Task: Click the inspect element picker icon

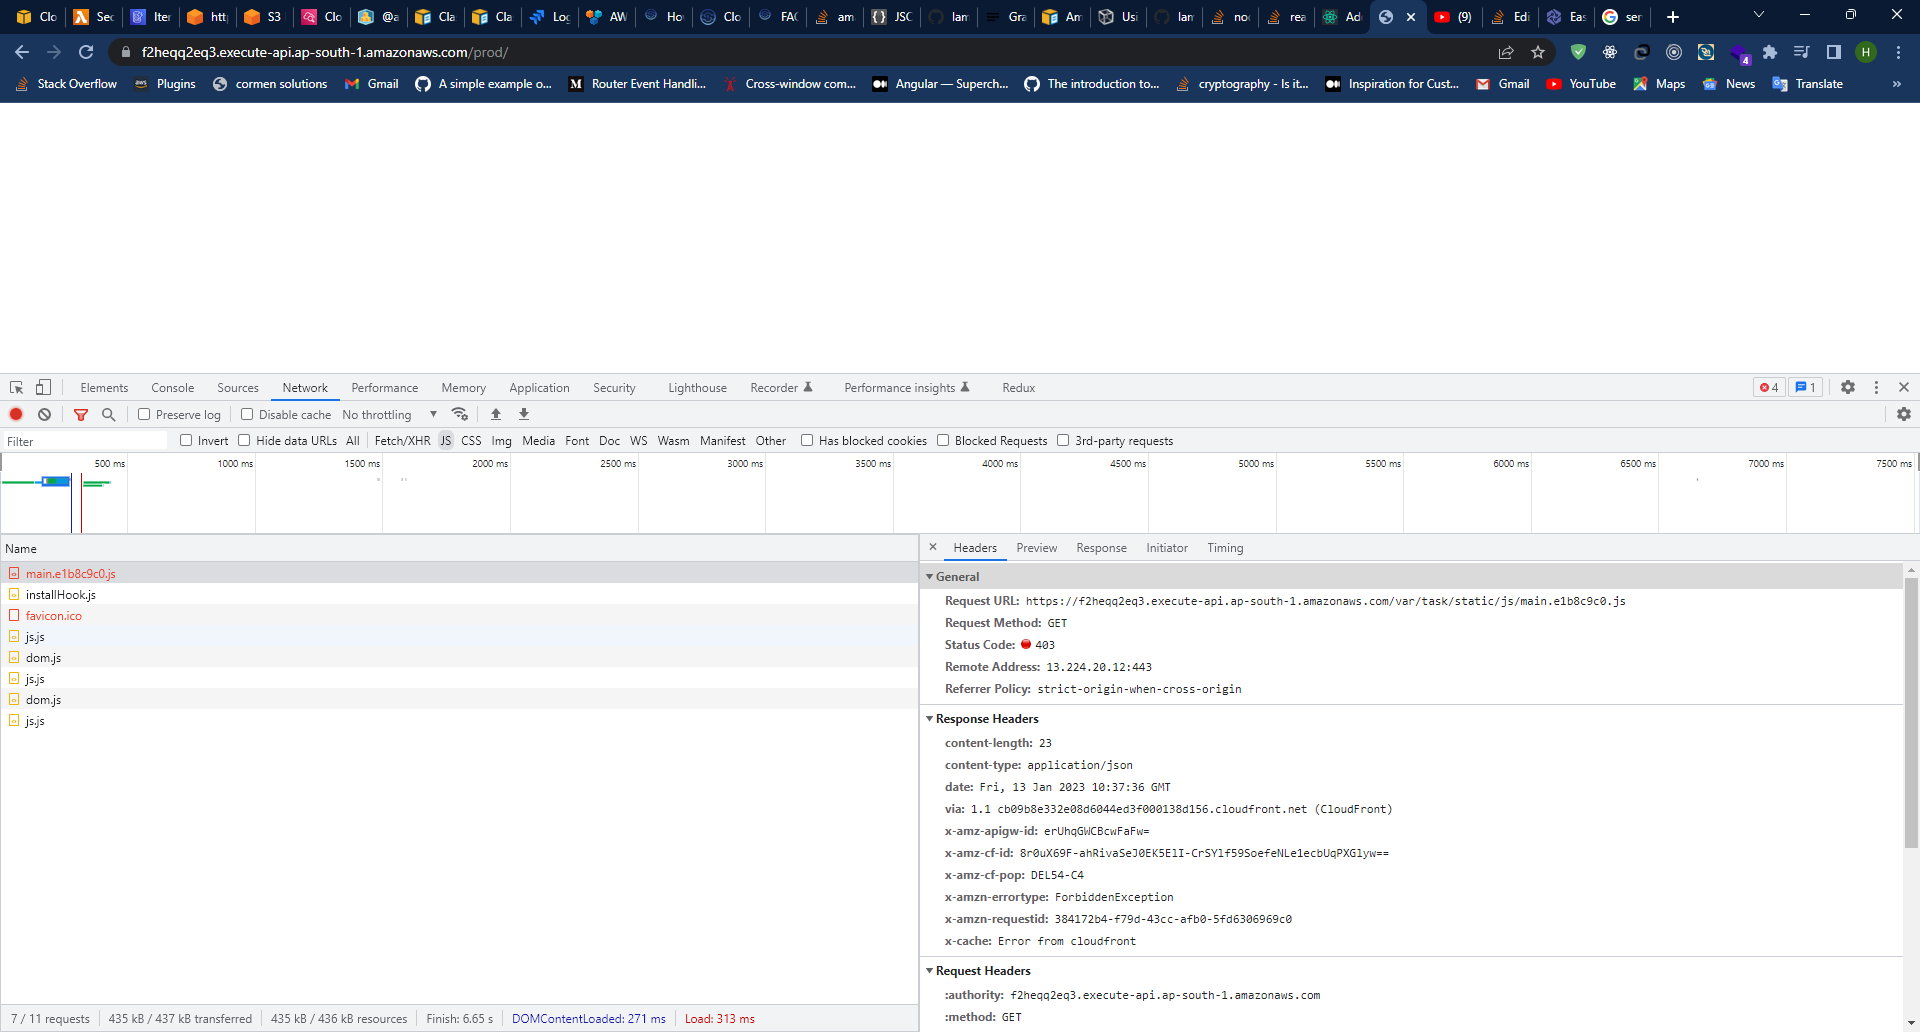Action: 17,387
